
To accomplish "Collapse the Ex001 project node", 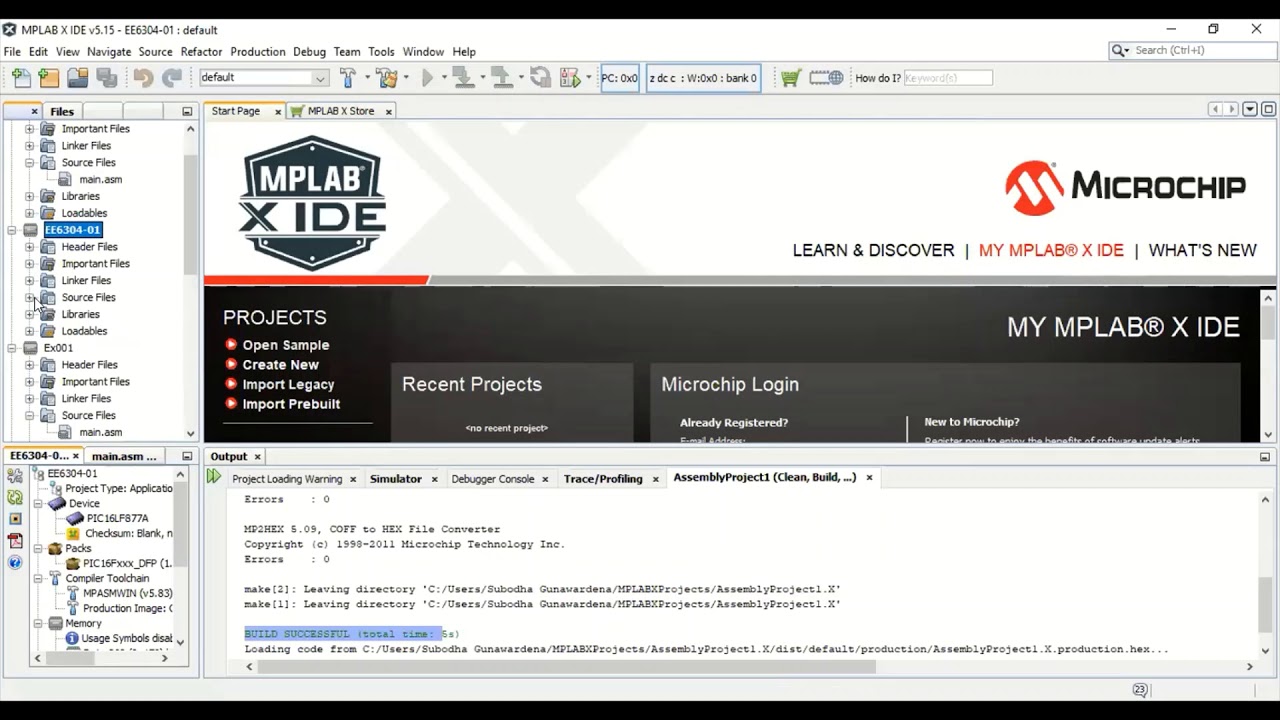I will 11,348.
